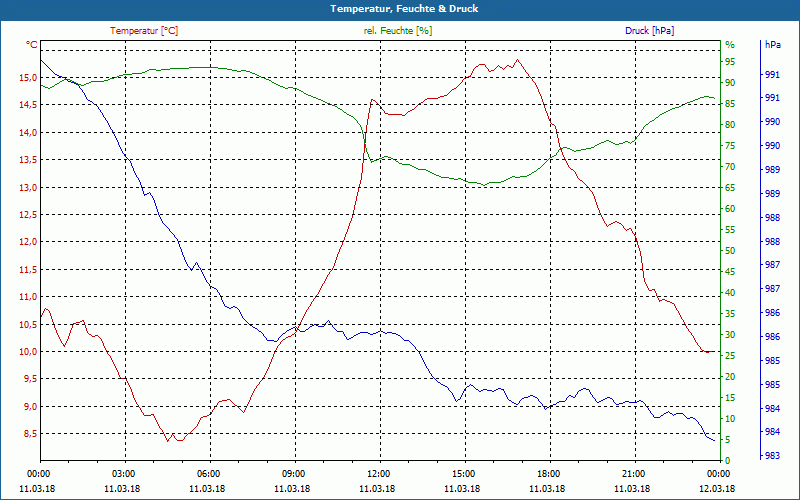Click the 8,5 temperature axis value
The height and width of the screenshot is (500, 800).
[x=30, y=434]
